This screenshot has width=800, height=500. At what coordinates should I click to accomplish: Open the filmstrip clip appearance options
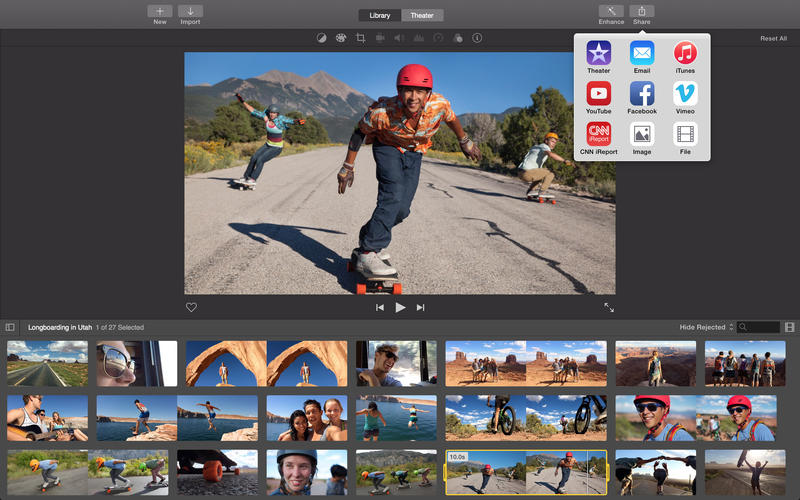point(789,327)
